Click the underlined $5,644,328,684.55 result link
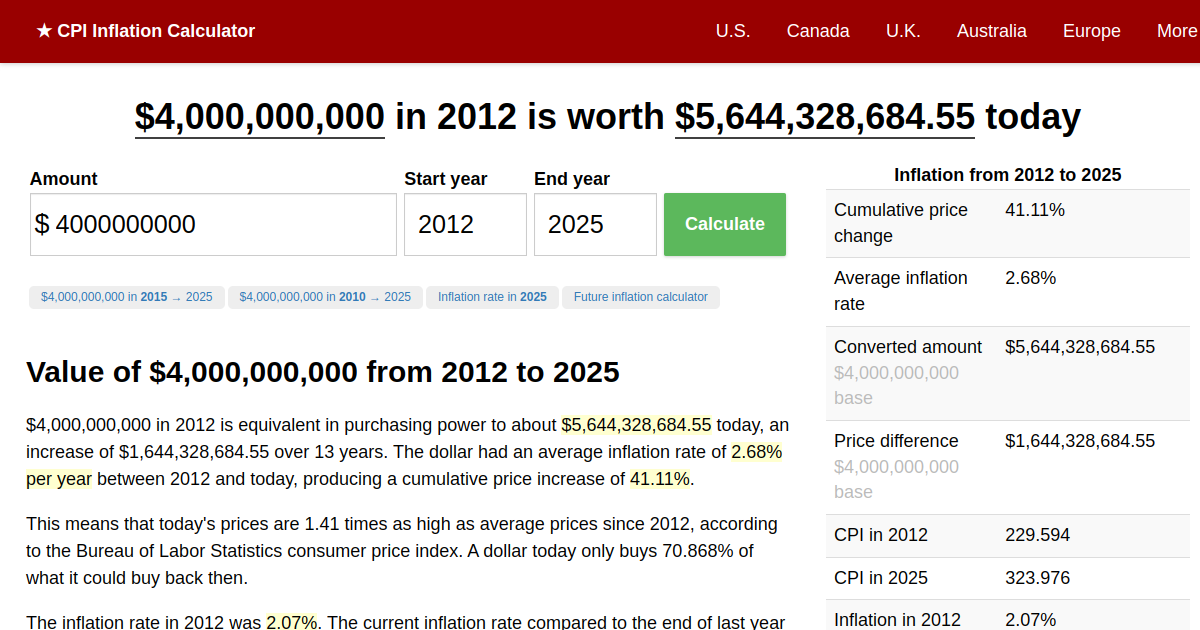Screen dimensions: 1200x630 824,117
